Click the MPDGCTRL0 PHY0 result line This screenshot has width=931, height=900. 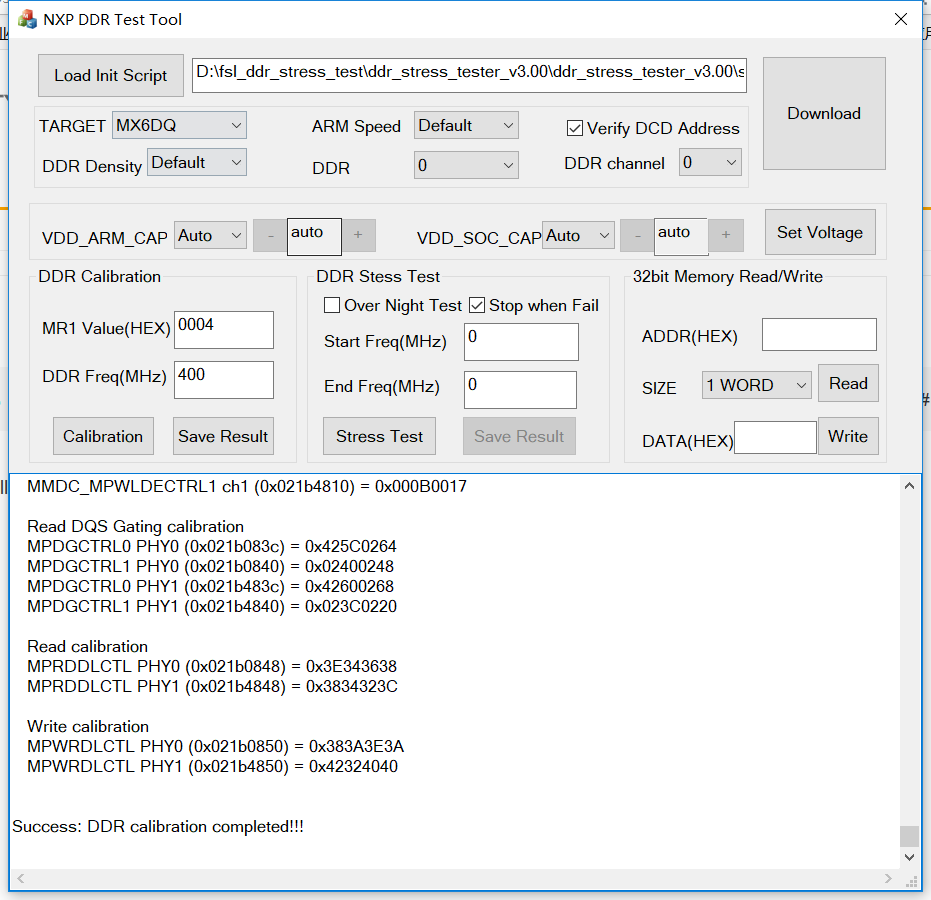point(212,546)
